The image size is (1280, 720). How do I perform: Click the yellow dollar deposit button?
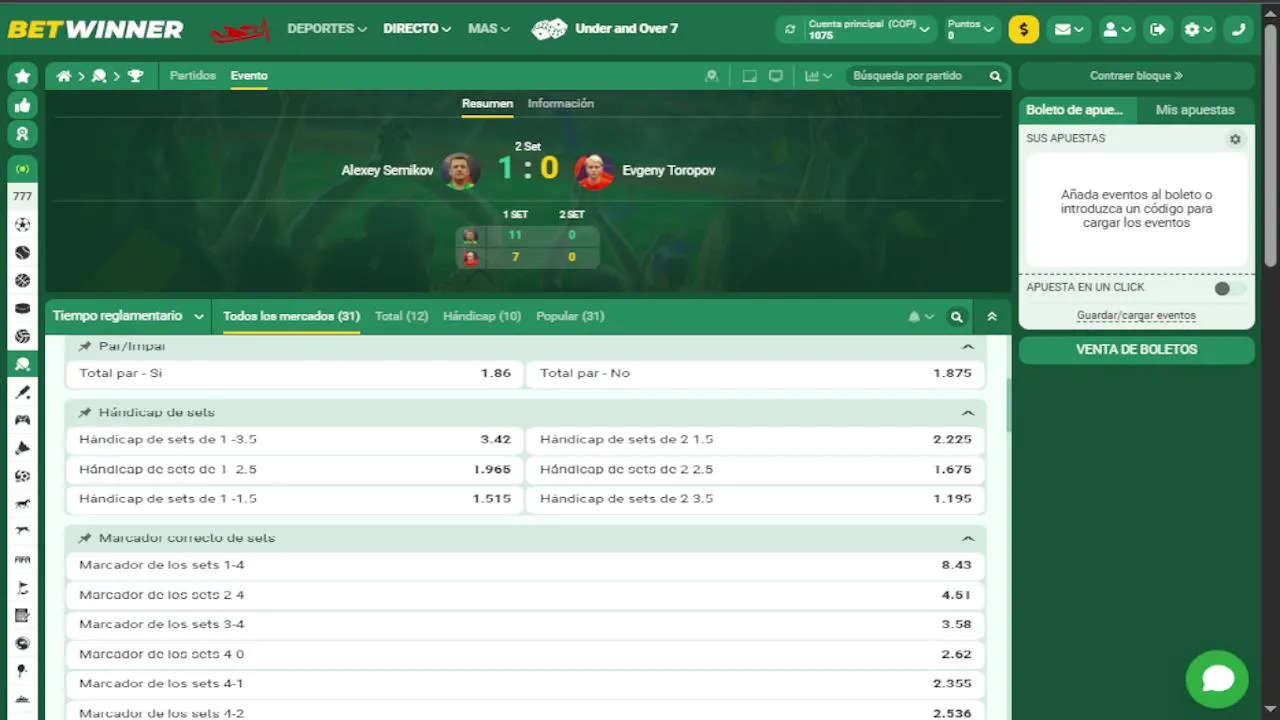point(1023,29)
